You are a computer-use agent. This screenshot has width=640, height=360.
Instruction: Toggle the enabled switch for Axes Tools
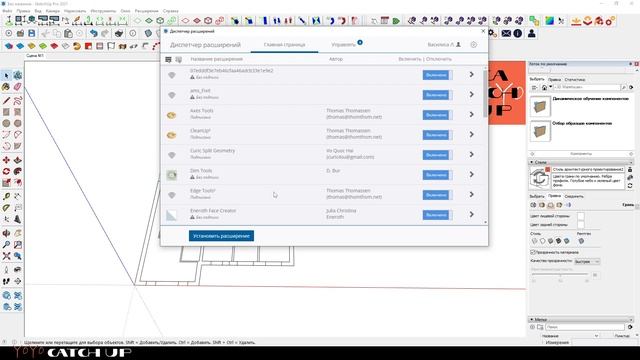coord(438,115)
